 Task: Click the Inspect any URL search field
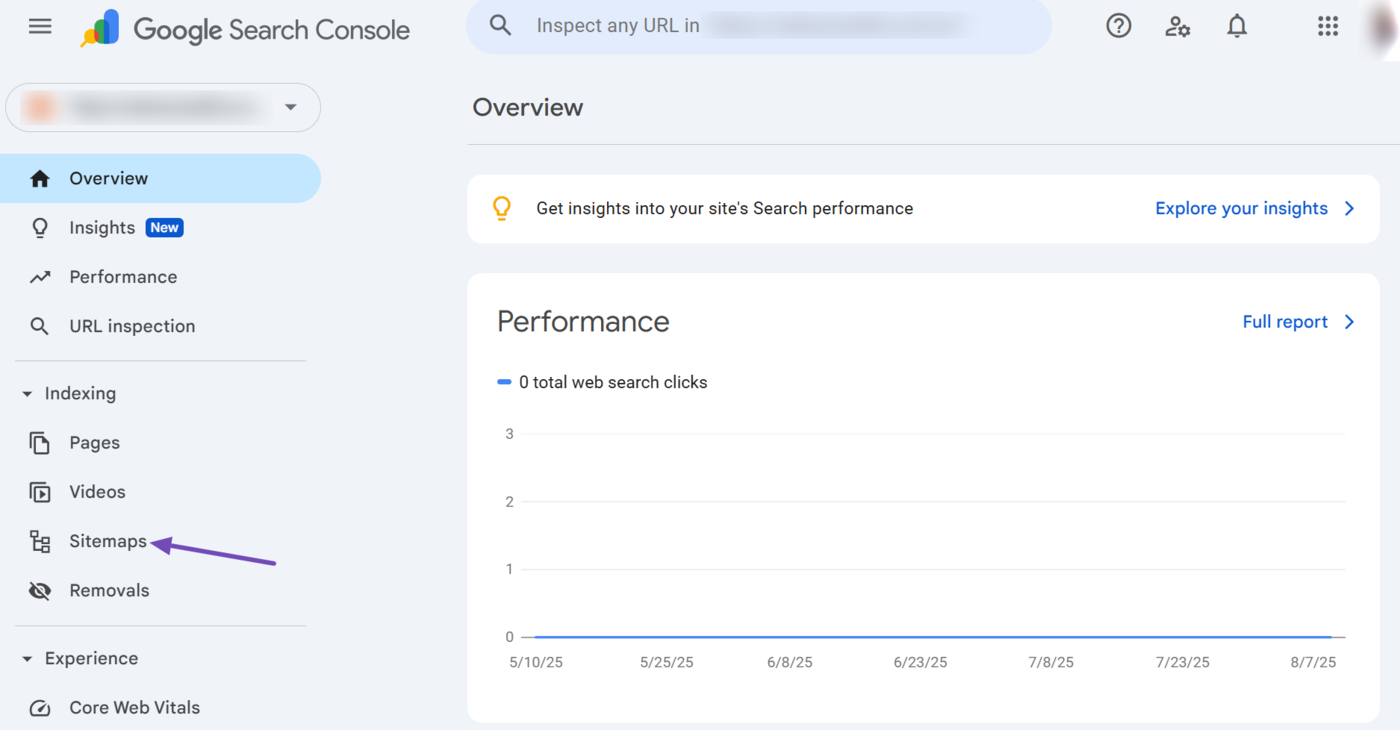[x=758, y=26]
